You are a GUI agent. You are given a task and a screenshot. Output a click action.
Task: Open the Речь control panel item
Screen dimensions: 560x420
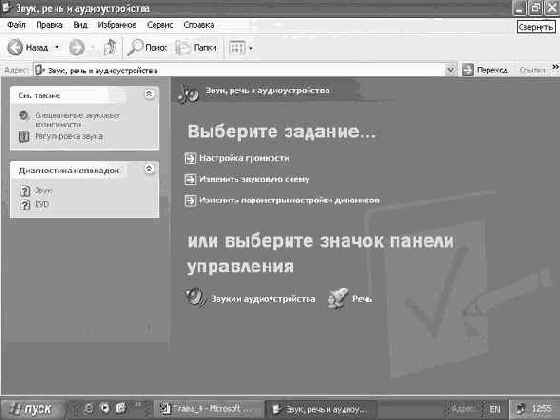[362, 299]
